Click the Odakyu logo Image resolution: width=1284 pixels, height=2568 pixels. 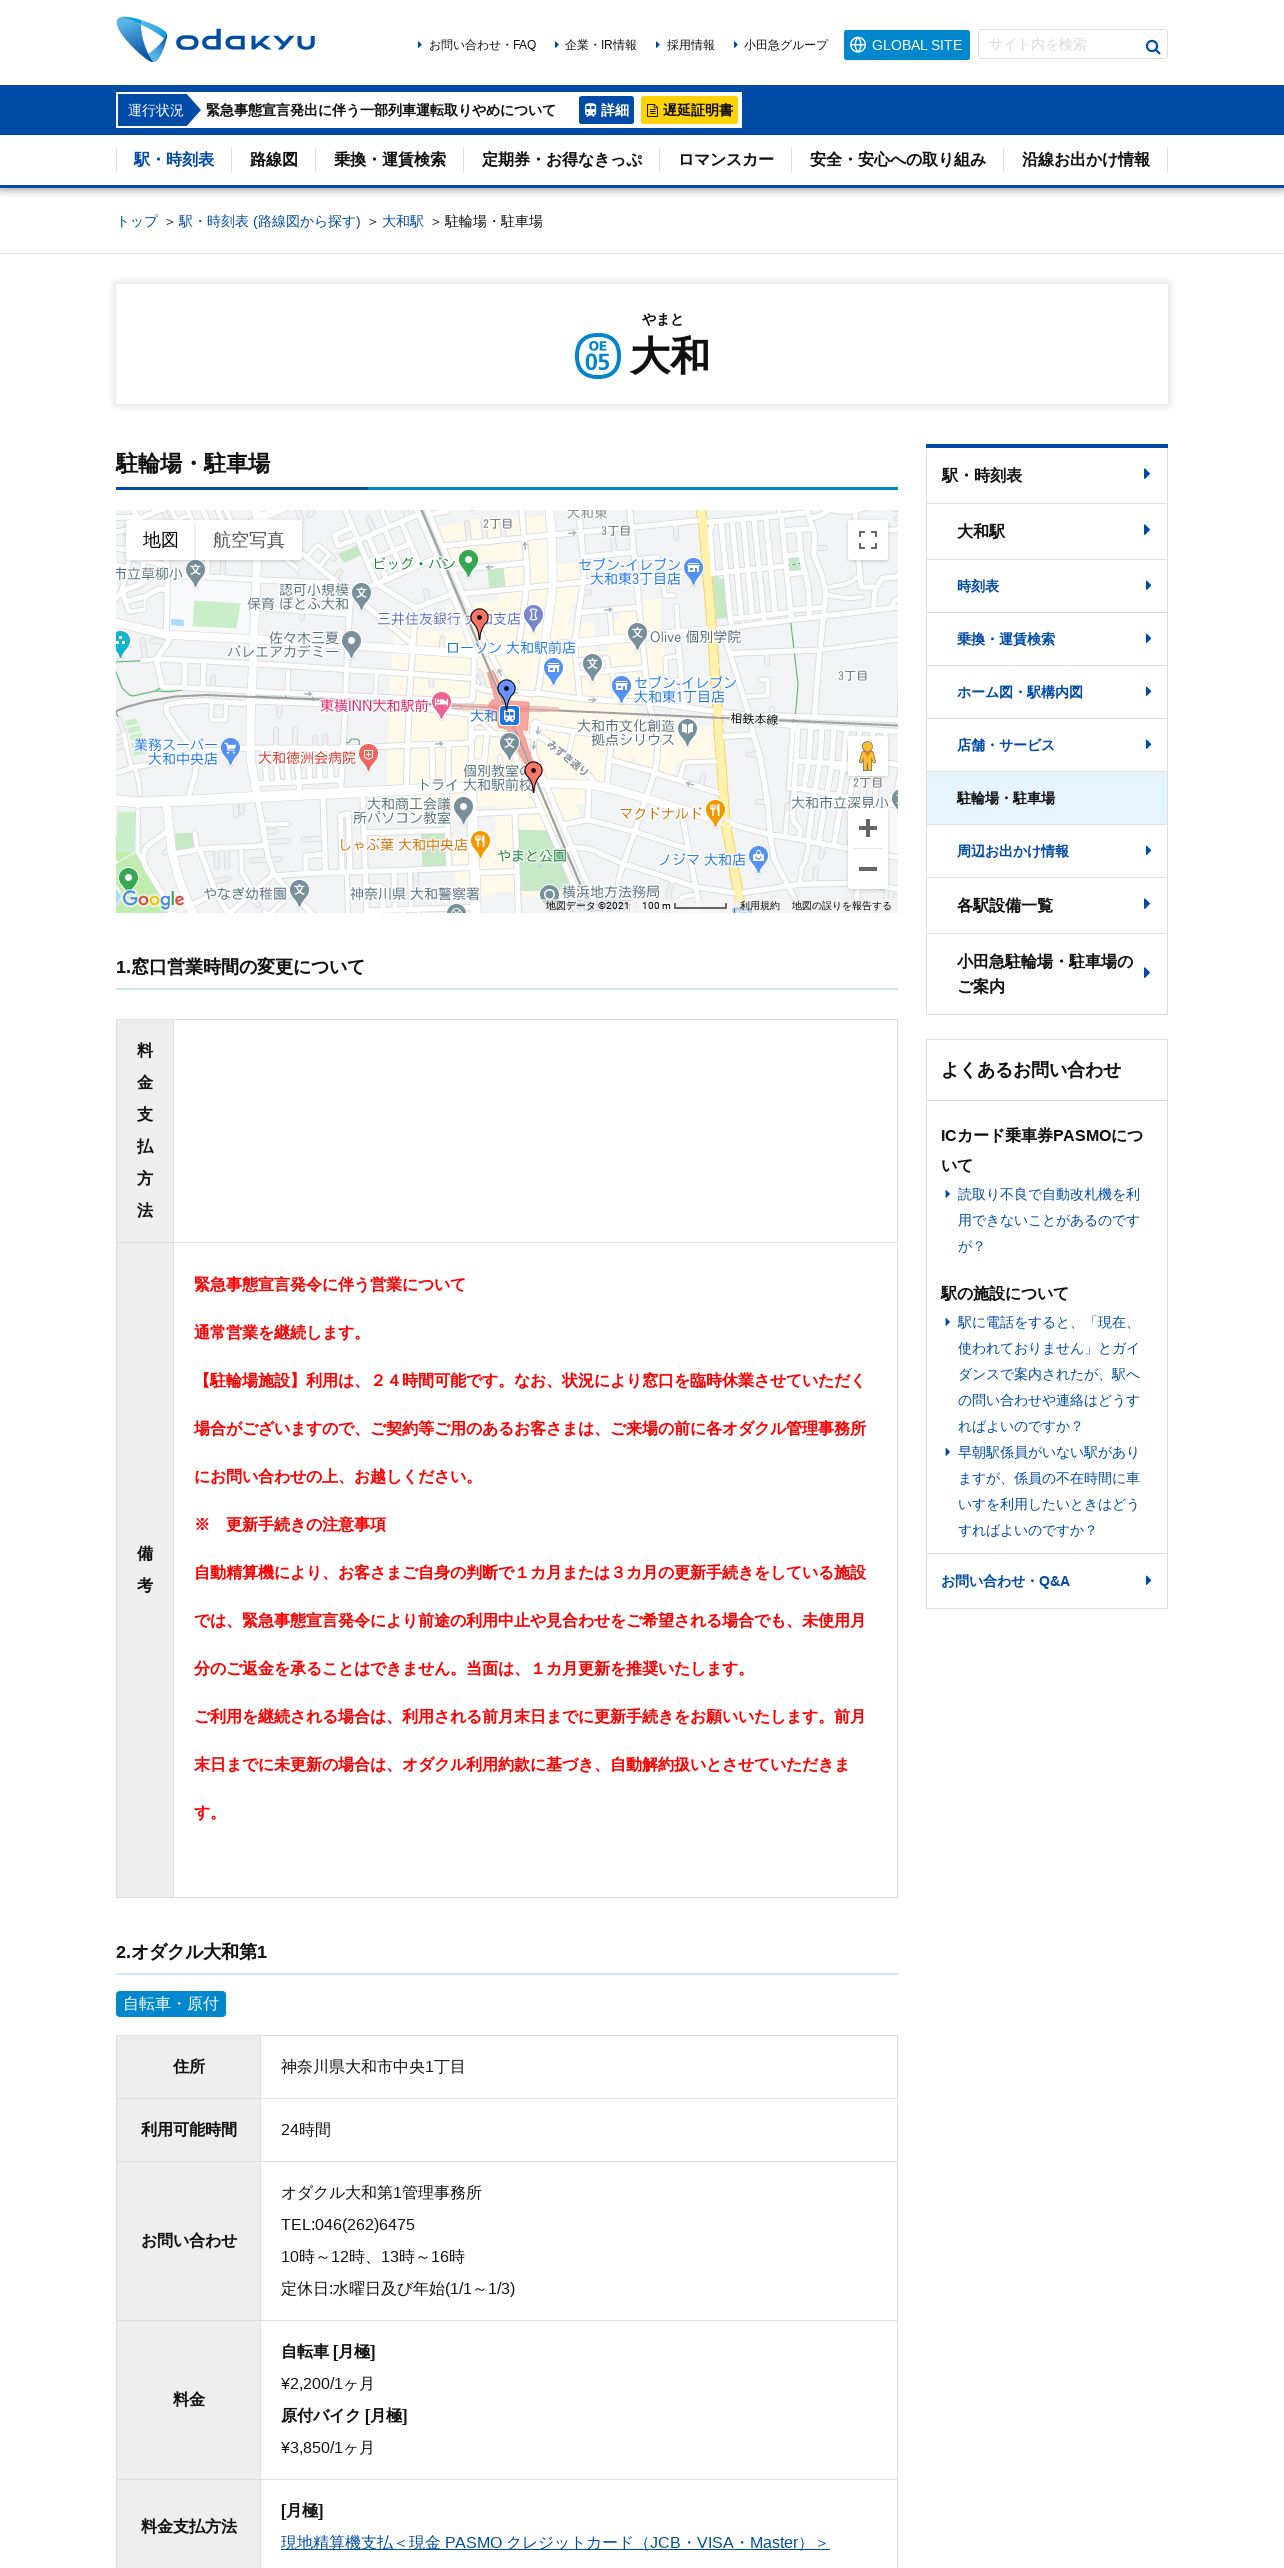(216, 40)
